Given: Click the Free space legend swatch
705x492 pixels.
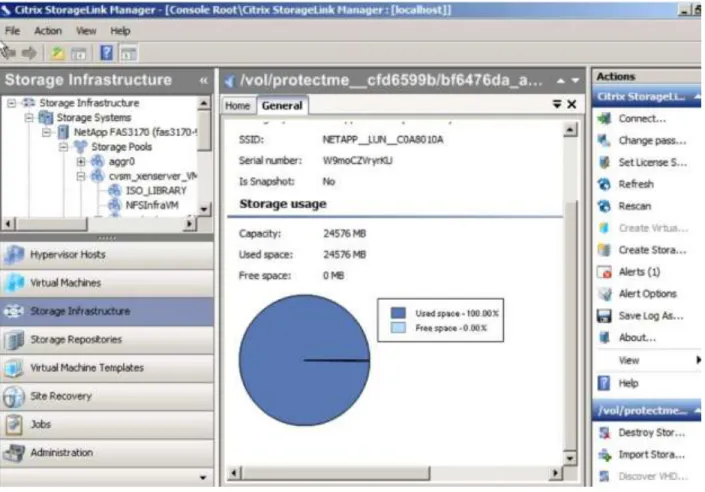Looking at the screenshot, I should point(398,328).
